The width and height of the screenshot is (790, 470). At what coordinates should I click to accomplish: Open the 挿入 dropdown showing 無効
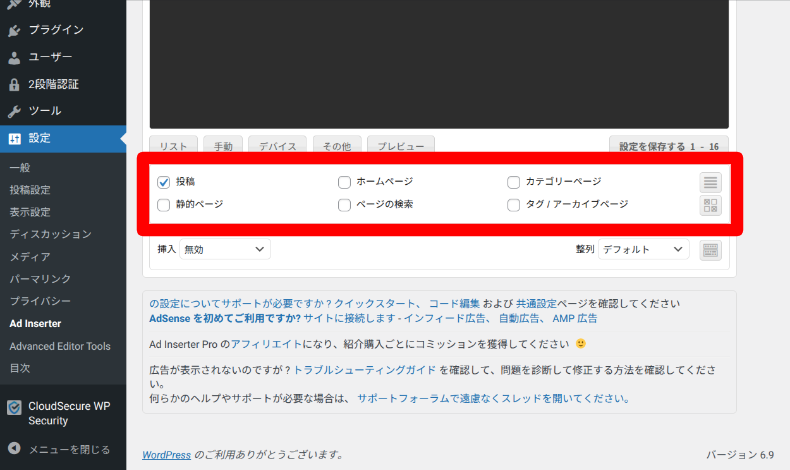tap(225, 249)
